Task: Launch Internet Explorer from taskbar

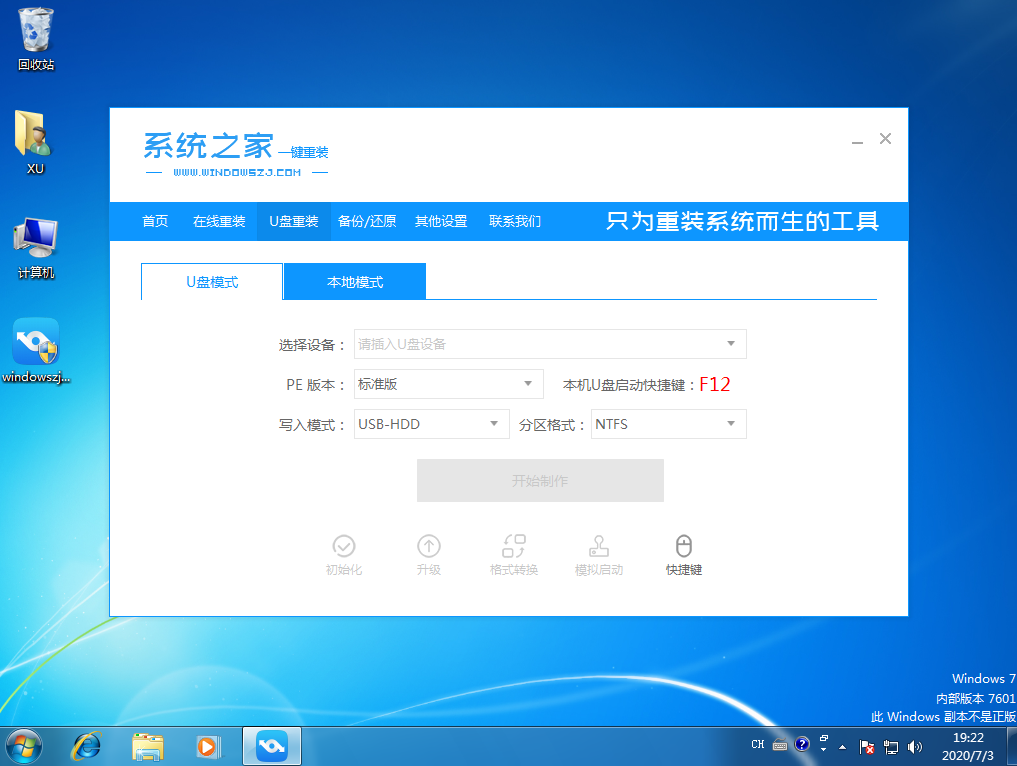Action: point(86,747)
